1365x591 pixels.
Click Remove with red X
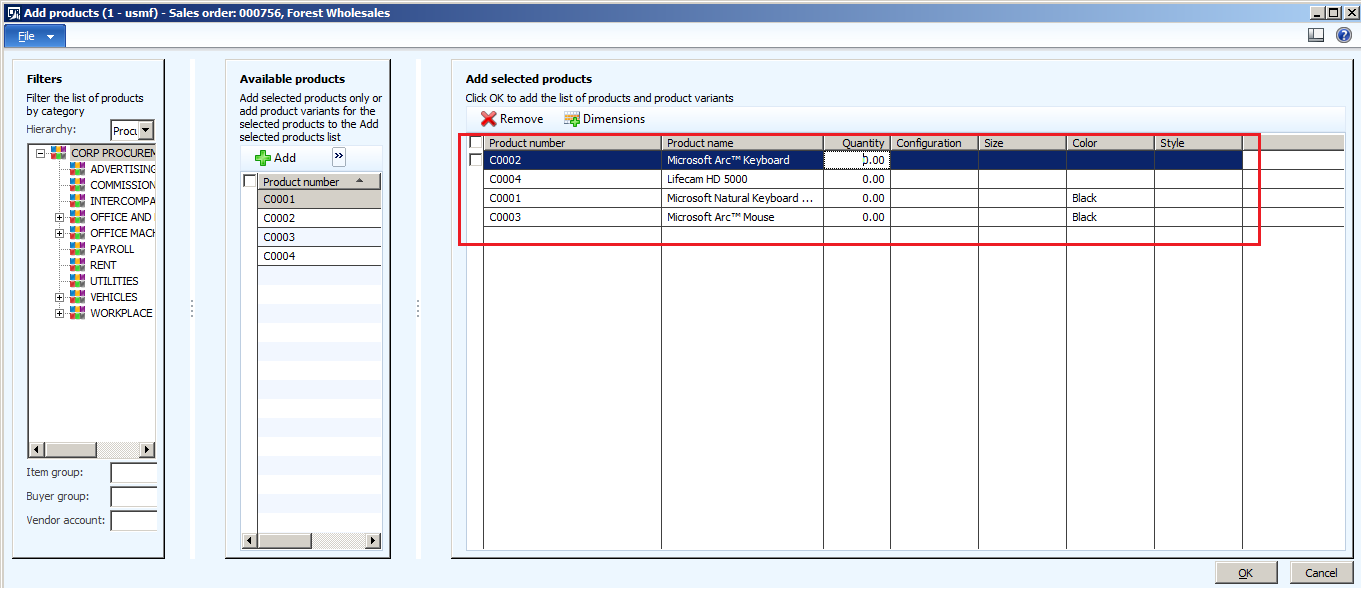pos(512,119)
